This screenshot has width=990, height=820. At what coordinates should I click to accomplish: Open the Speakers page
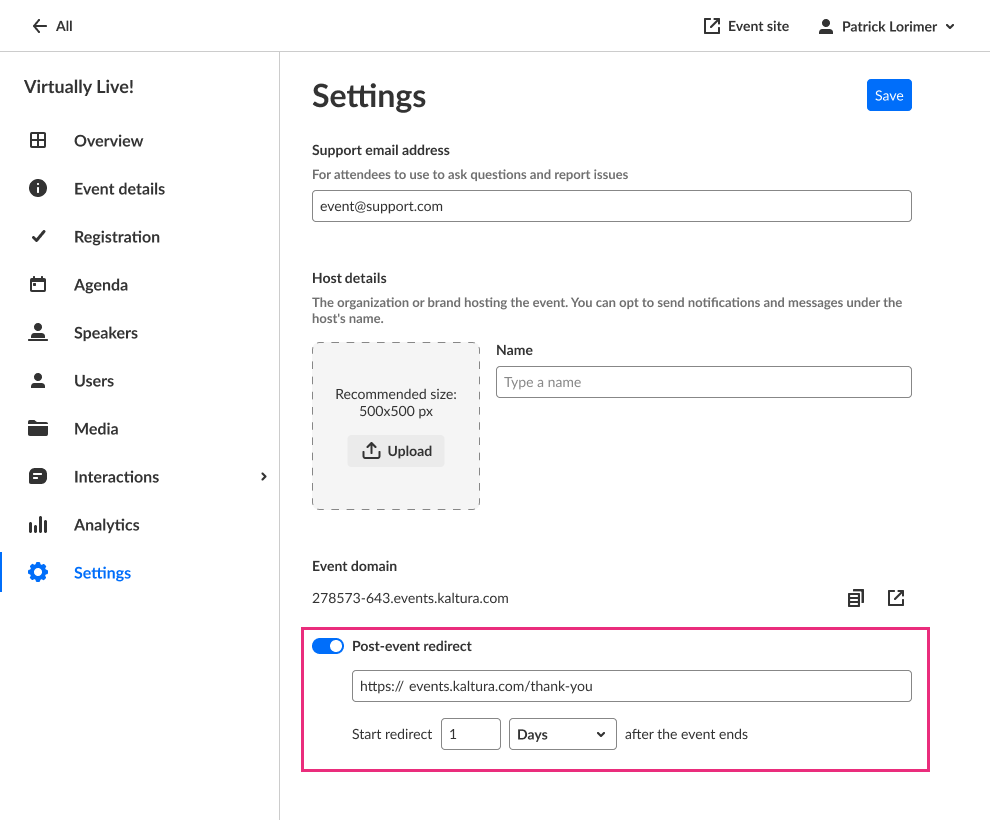click(x=105, y=333)
